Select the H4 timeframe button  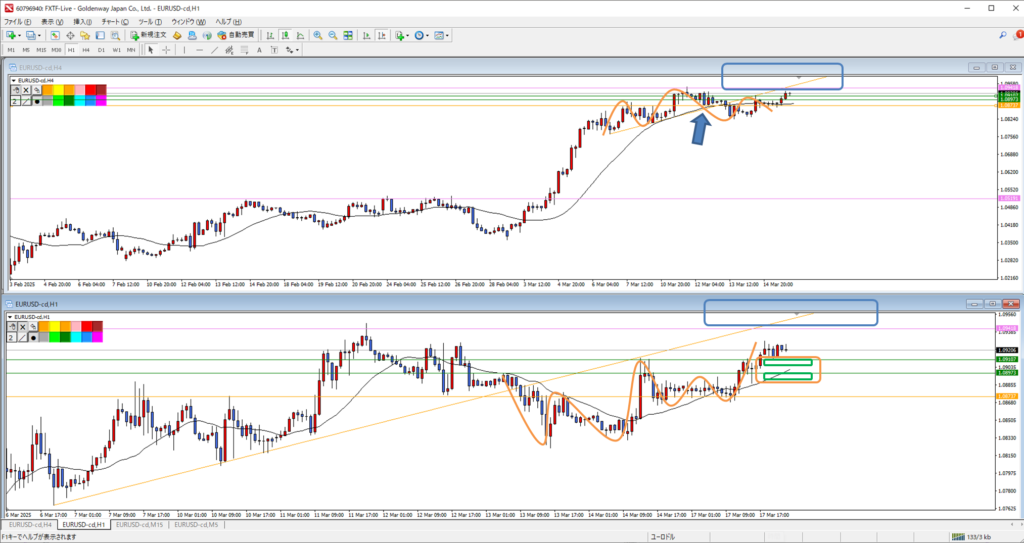tap(86, 50)
